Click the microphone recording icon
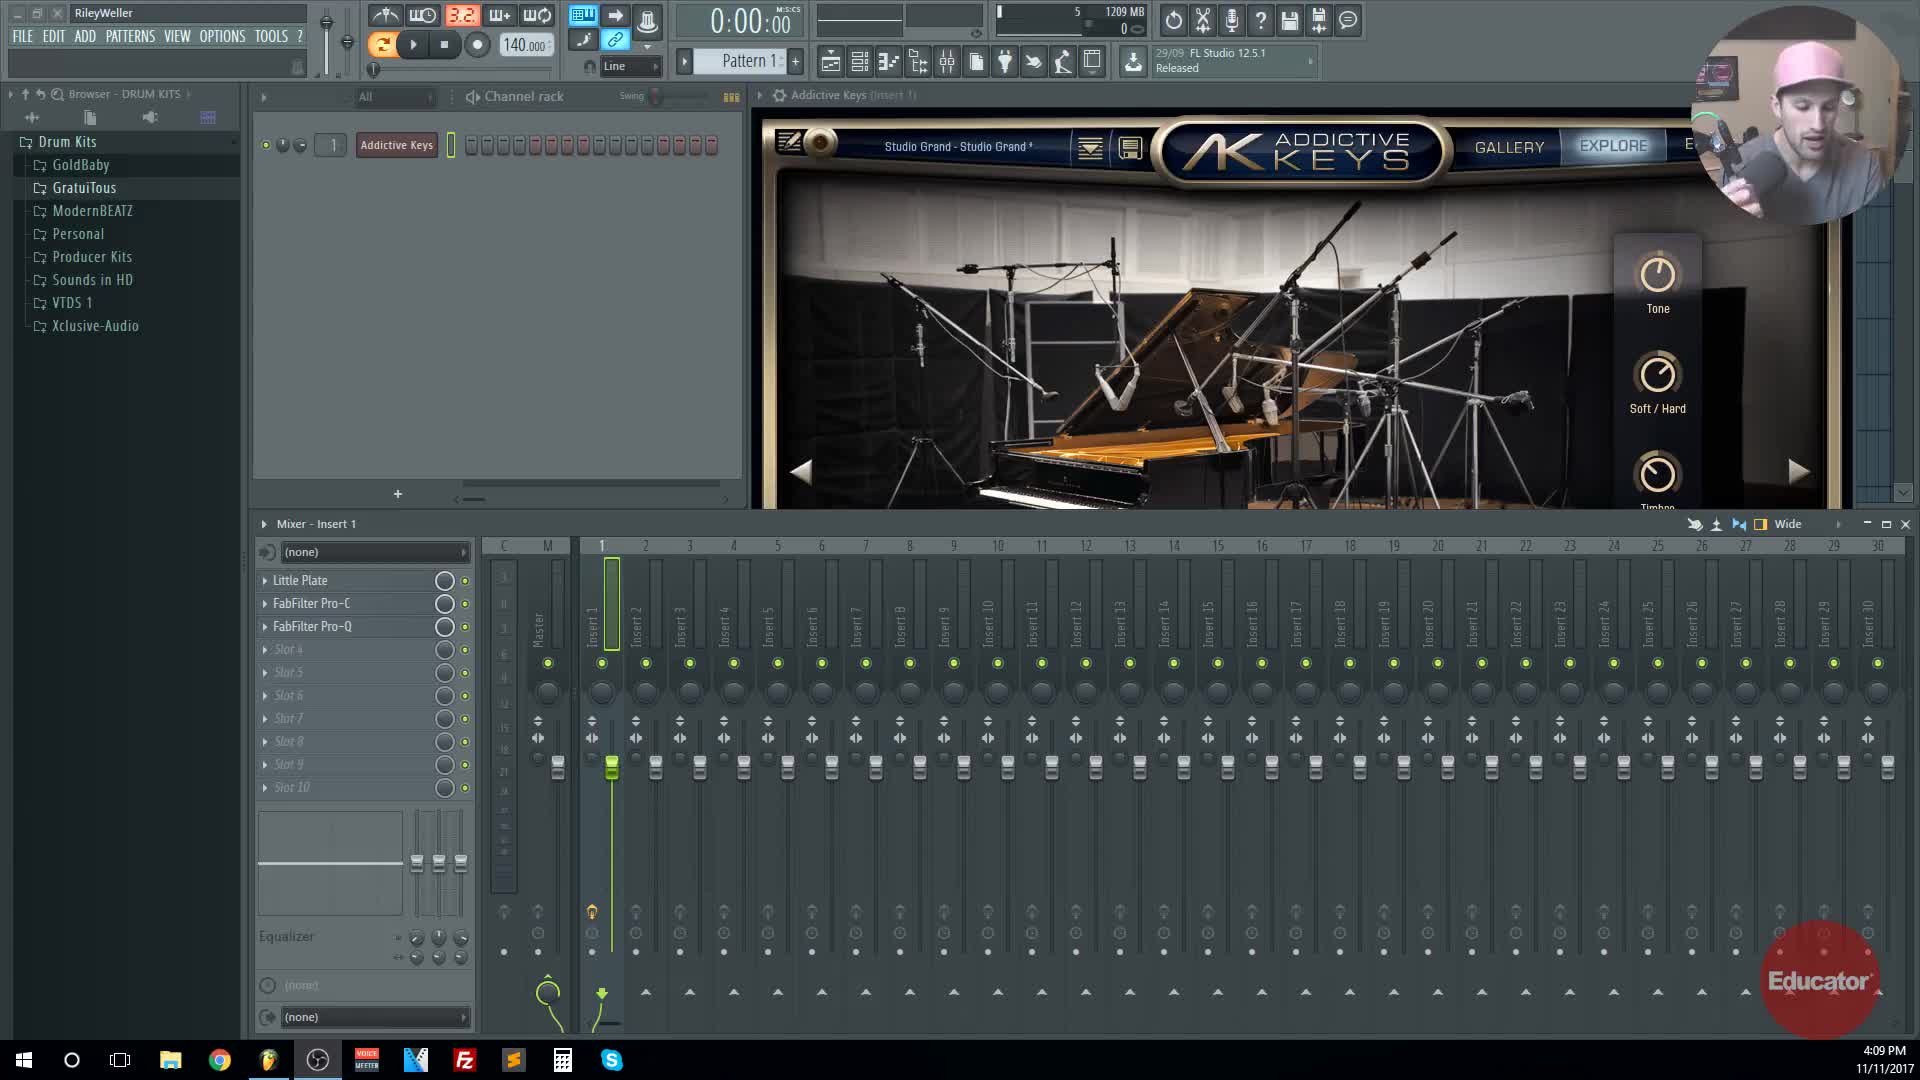1920x1080 pixels. [x=1231, y=20]
